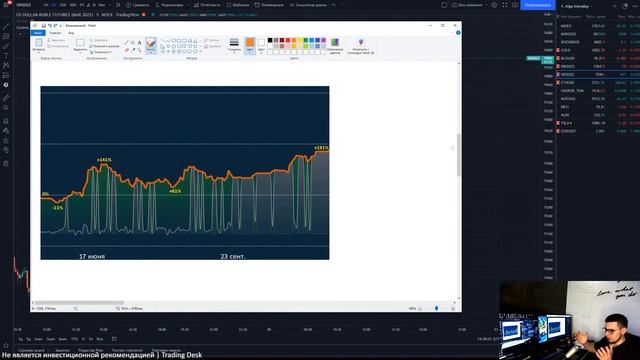Click the Paint zoom in plus button
The image size is (640, 360).
(453, 309)
